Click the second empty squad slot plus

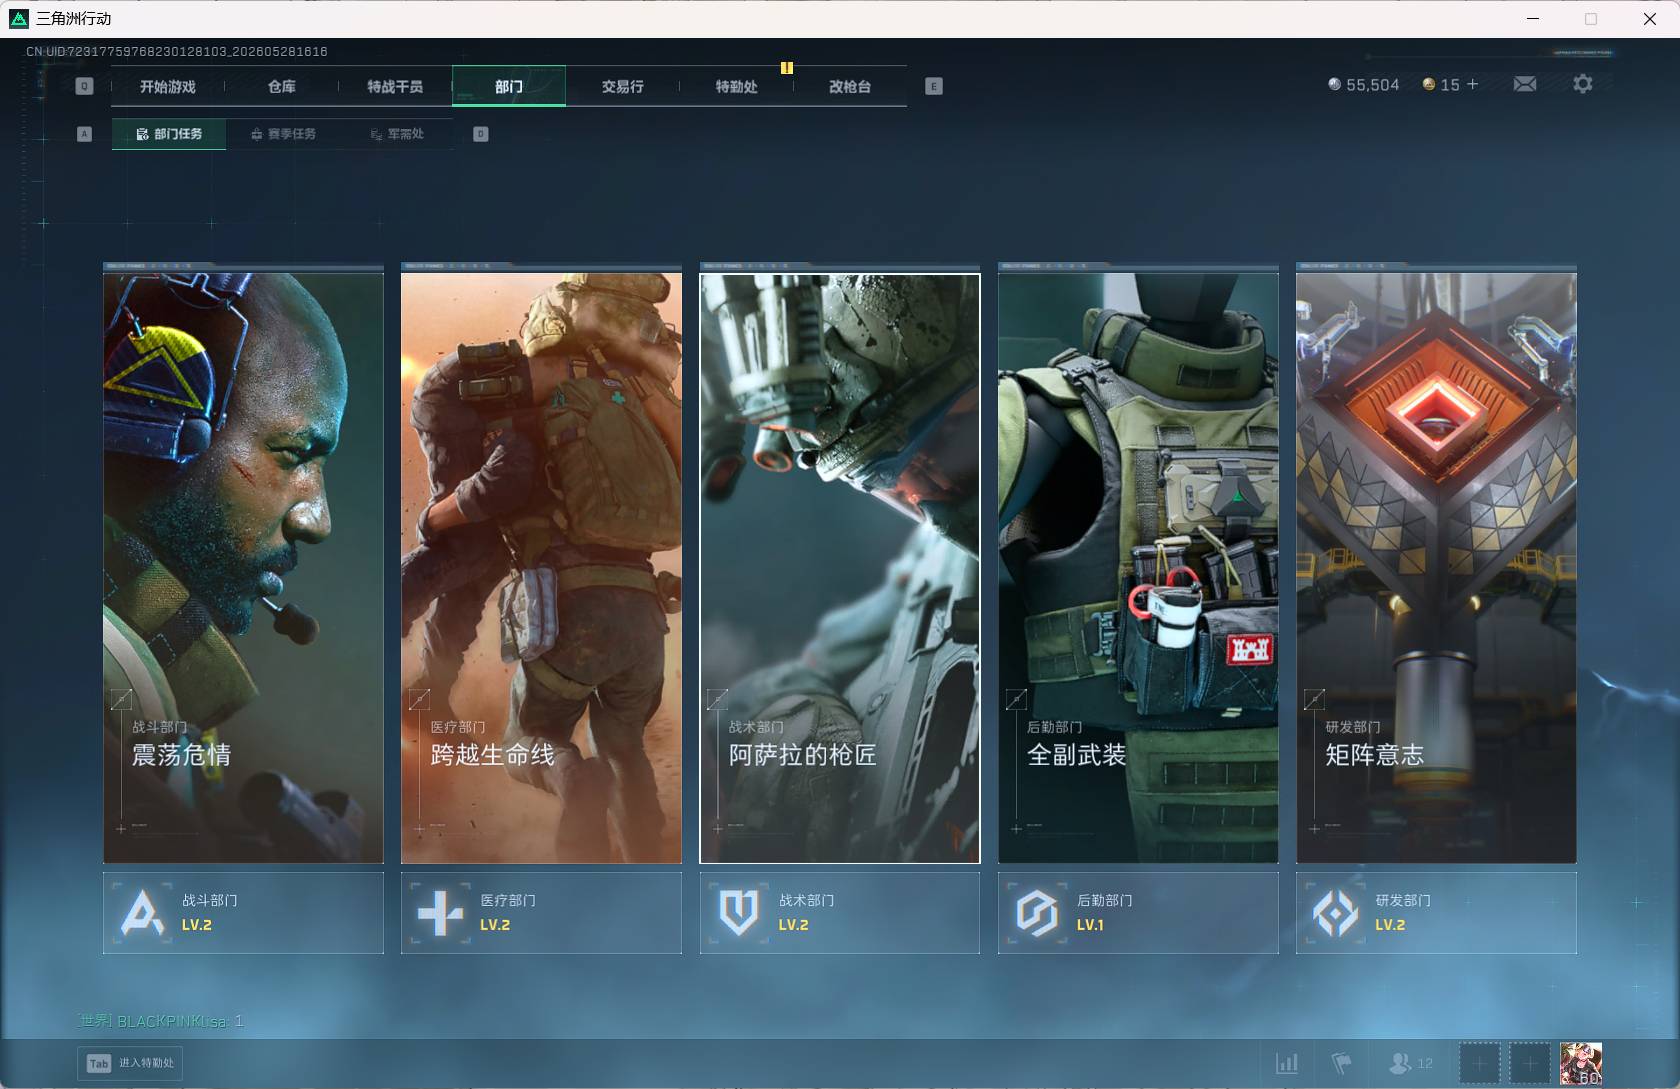click(1529, 1063)
